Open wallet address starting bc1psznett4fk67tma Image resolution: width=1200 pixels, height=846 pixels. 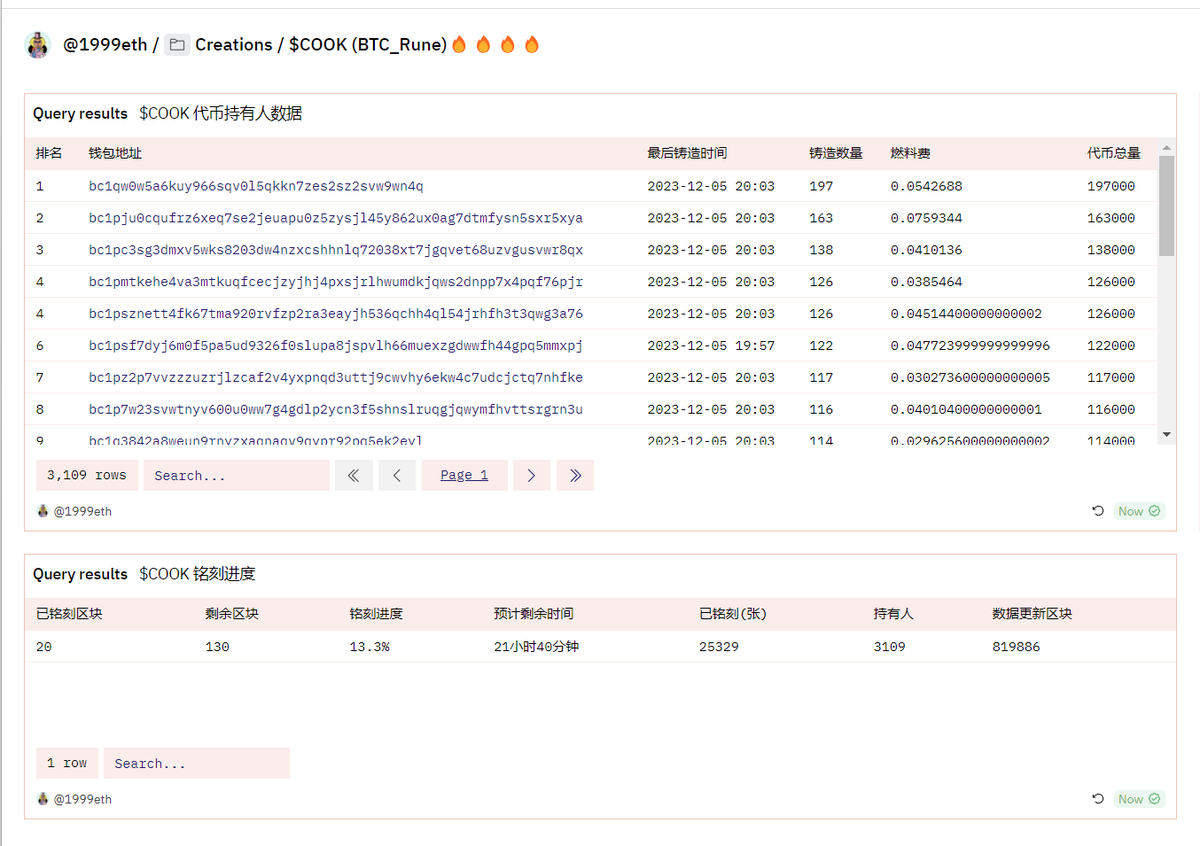pos(336,314)
